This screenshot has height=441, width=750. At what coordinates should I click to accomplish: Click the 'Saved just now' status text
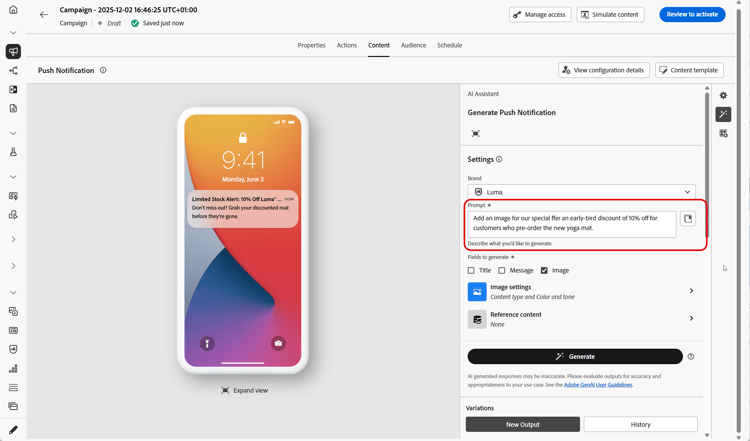(x=163, y=23)
